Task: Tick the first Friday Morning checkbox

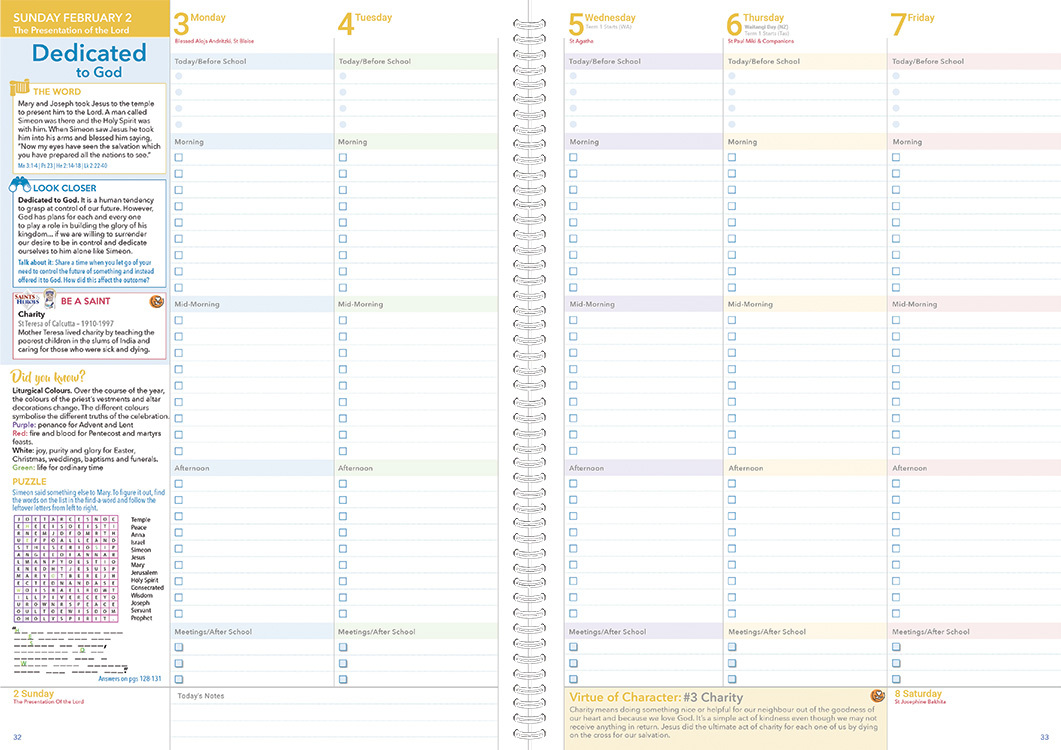Action: coord(896,157)
